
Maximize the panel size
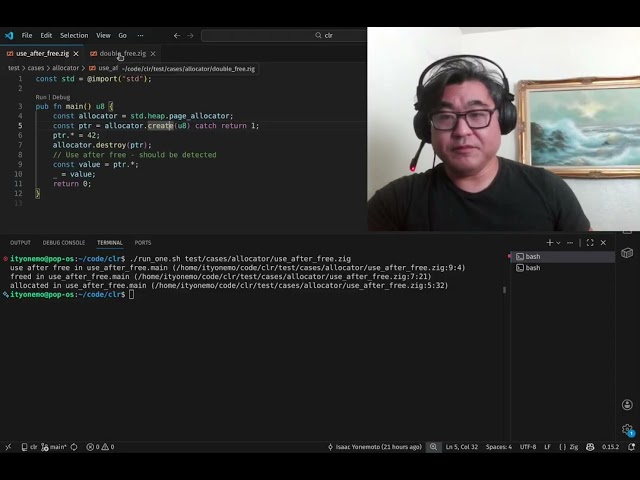(590, 242)
